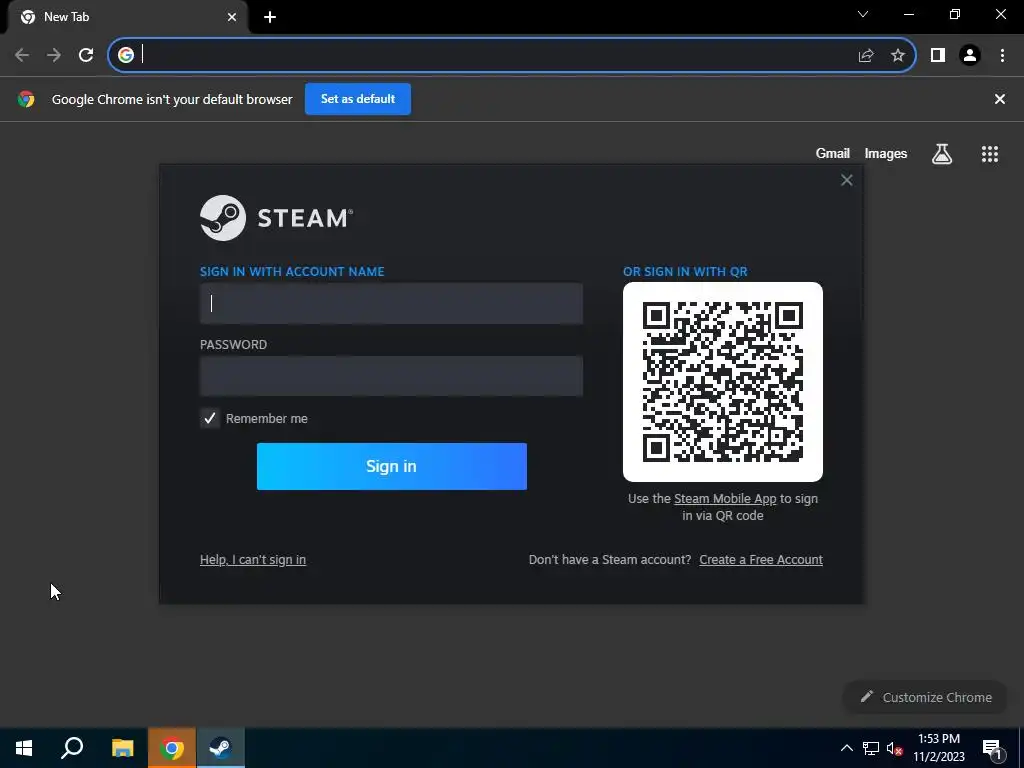
Task: Focus the Steam password field
Action: click(x=391, y=376)
